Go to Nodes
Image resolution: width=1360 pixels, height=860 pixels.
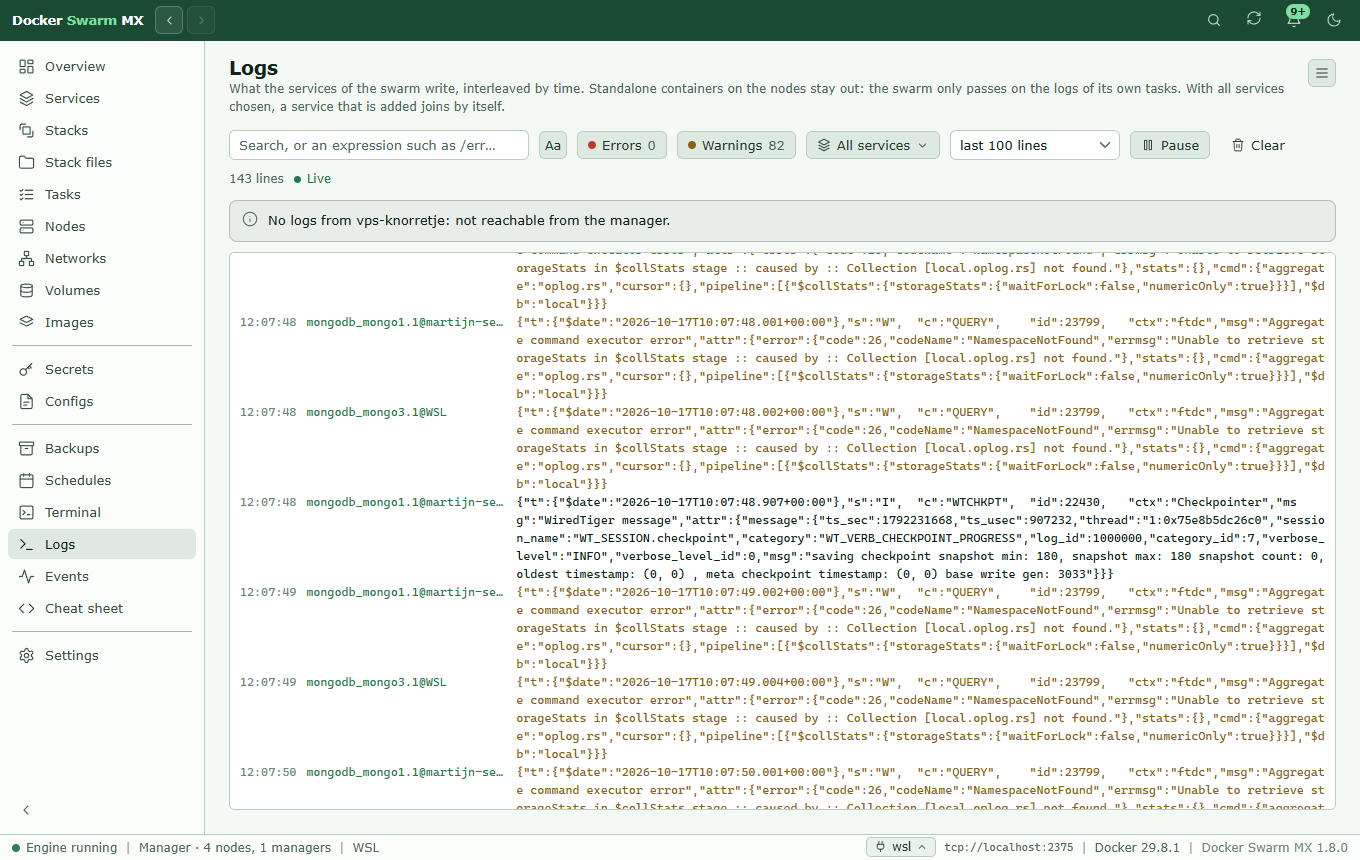[103, 226]
